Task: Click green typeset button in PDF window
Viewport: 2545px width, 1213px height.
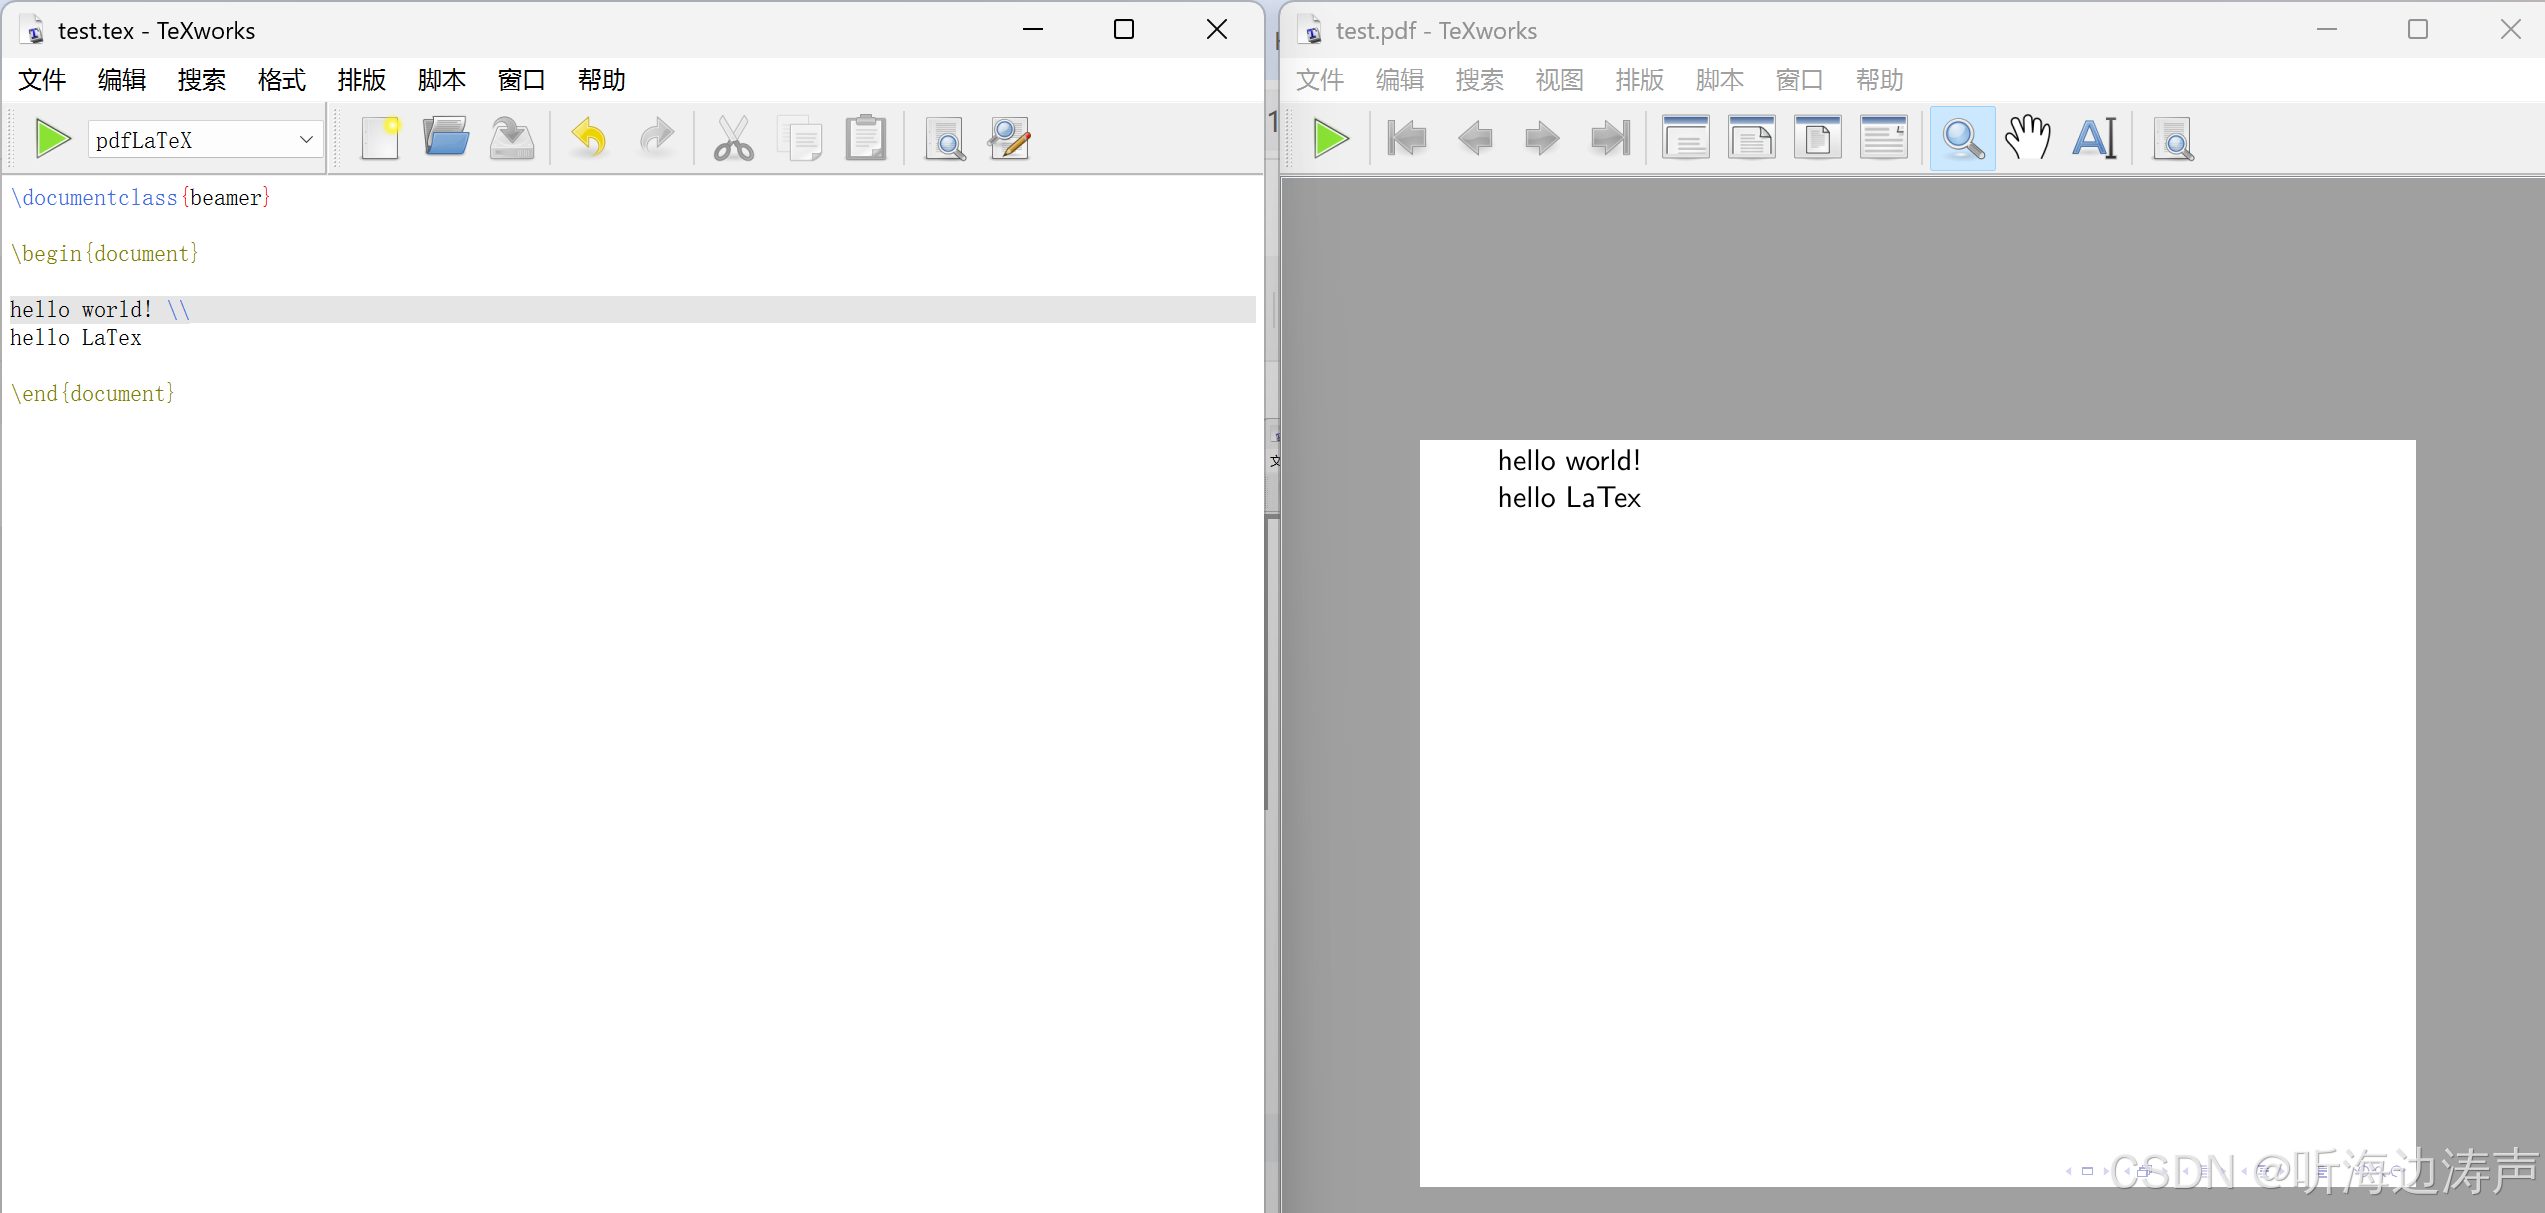Action: [1331, 139]
